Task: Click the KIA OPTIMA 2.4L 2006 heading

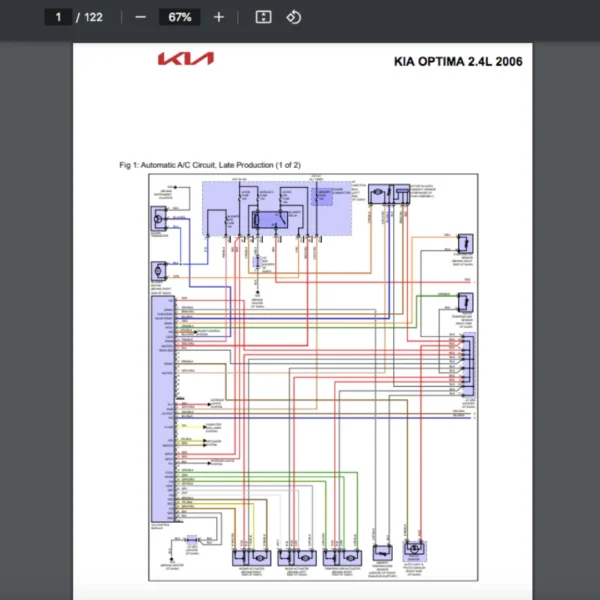Action: [458, 62]
